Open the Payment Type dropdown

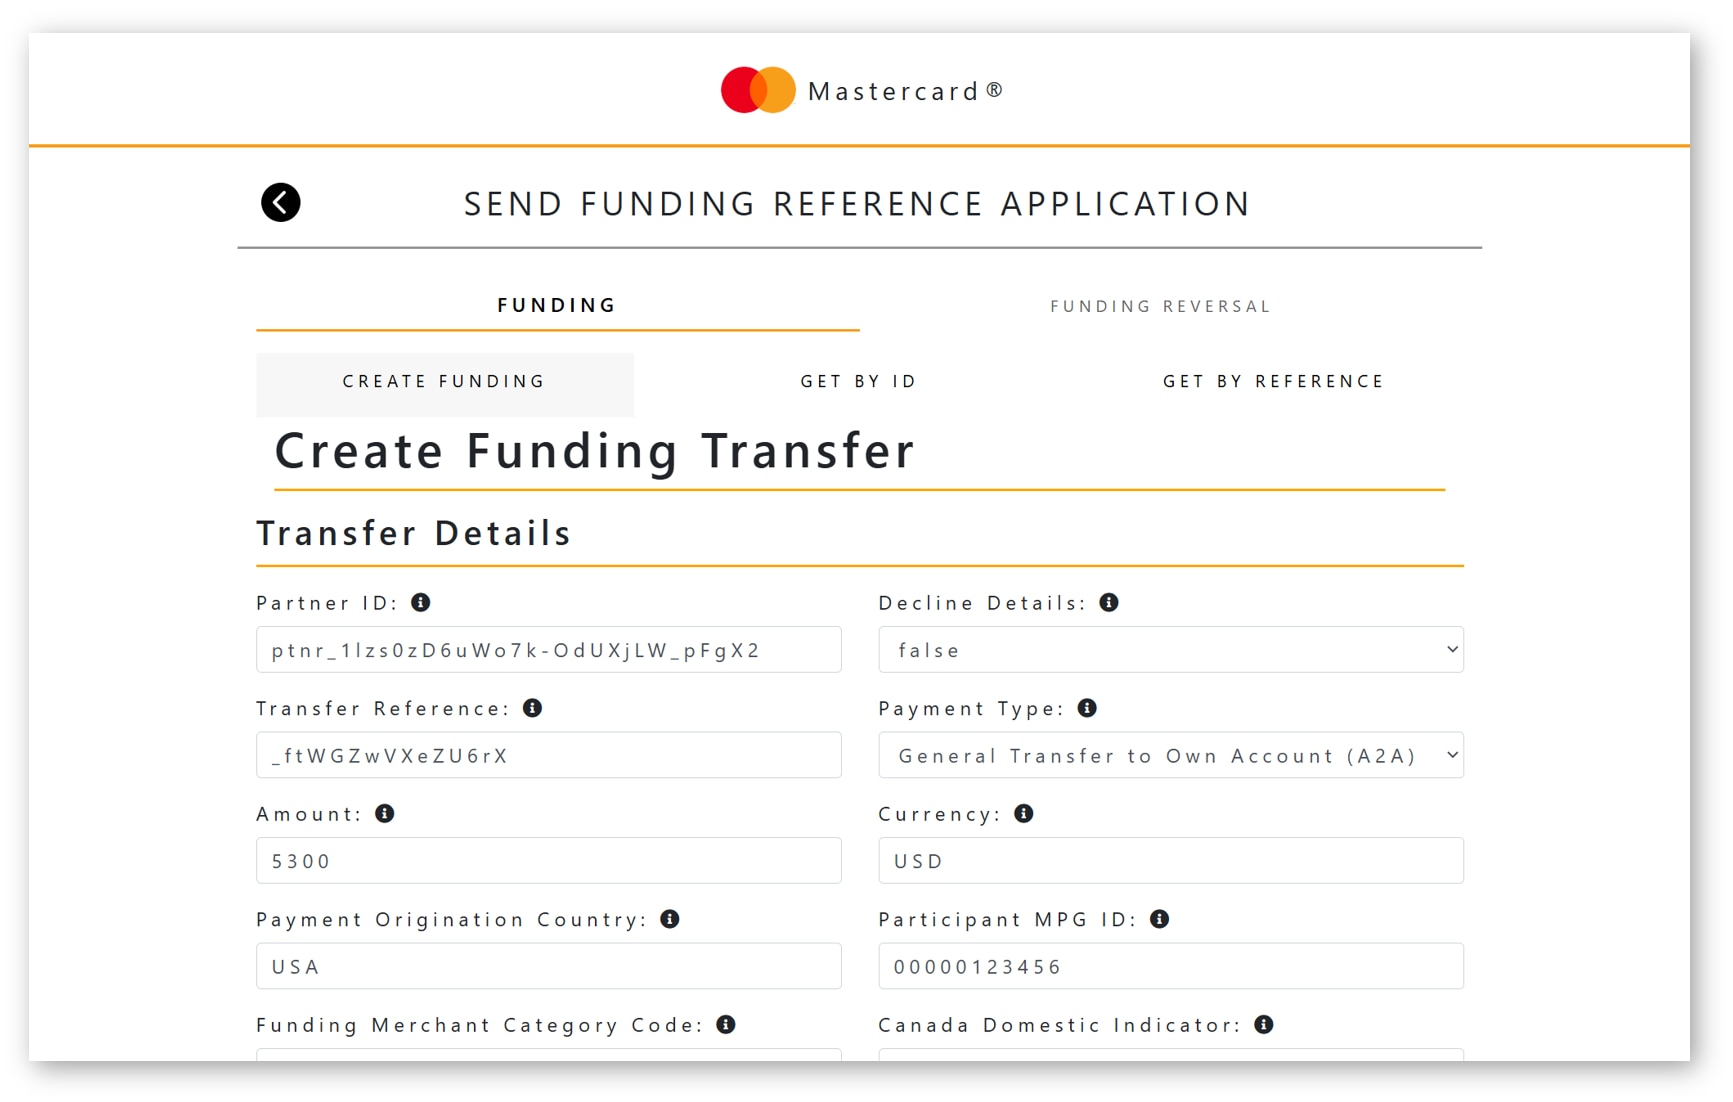[x=1170, y=755]
